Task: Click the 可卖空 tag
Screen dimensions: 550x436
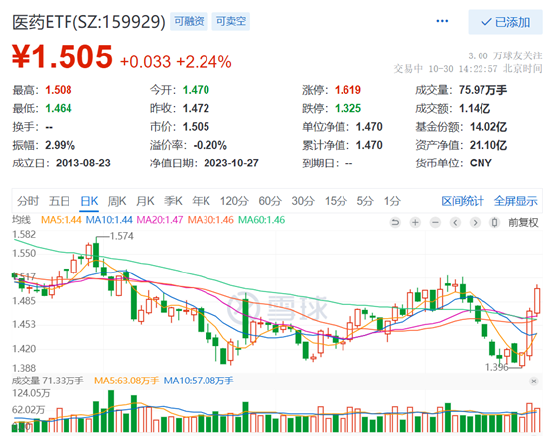Action: [230, 21]
